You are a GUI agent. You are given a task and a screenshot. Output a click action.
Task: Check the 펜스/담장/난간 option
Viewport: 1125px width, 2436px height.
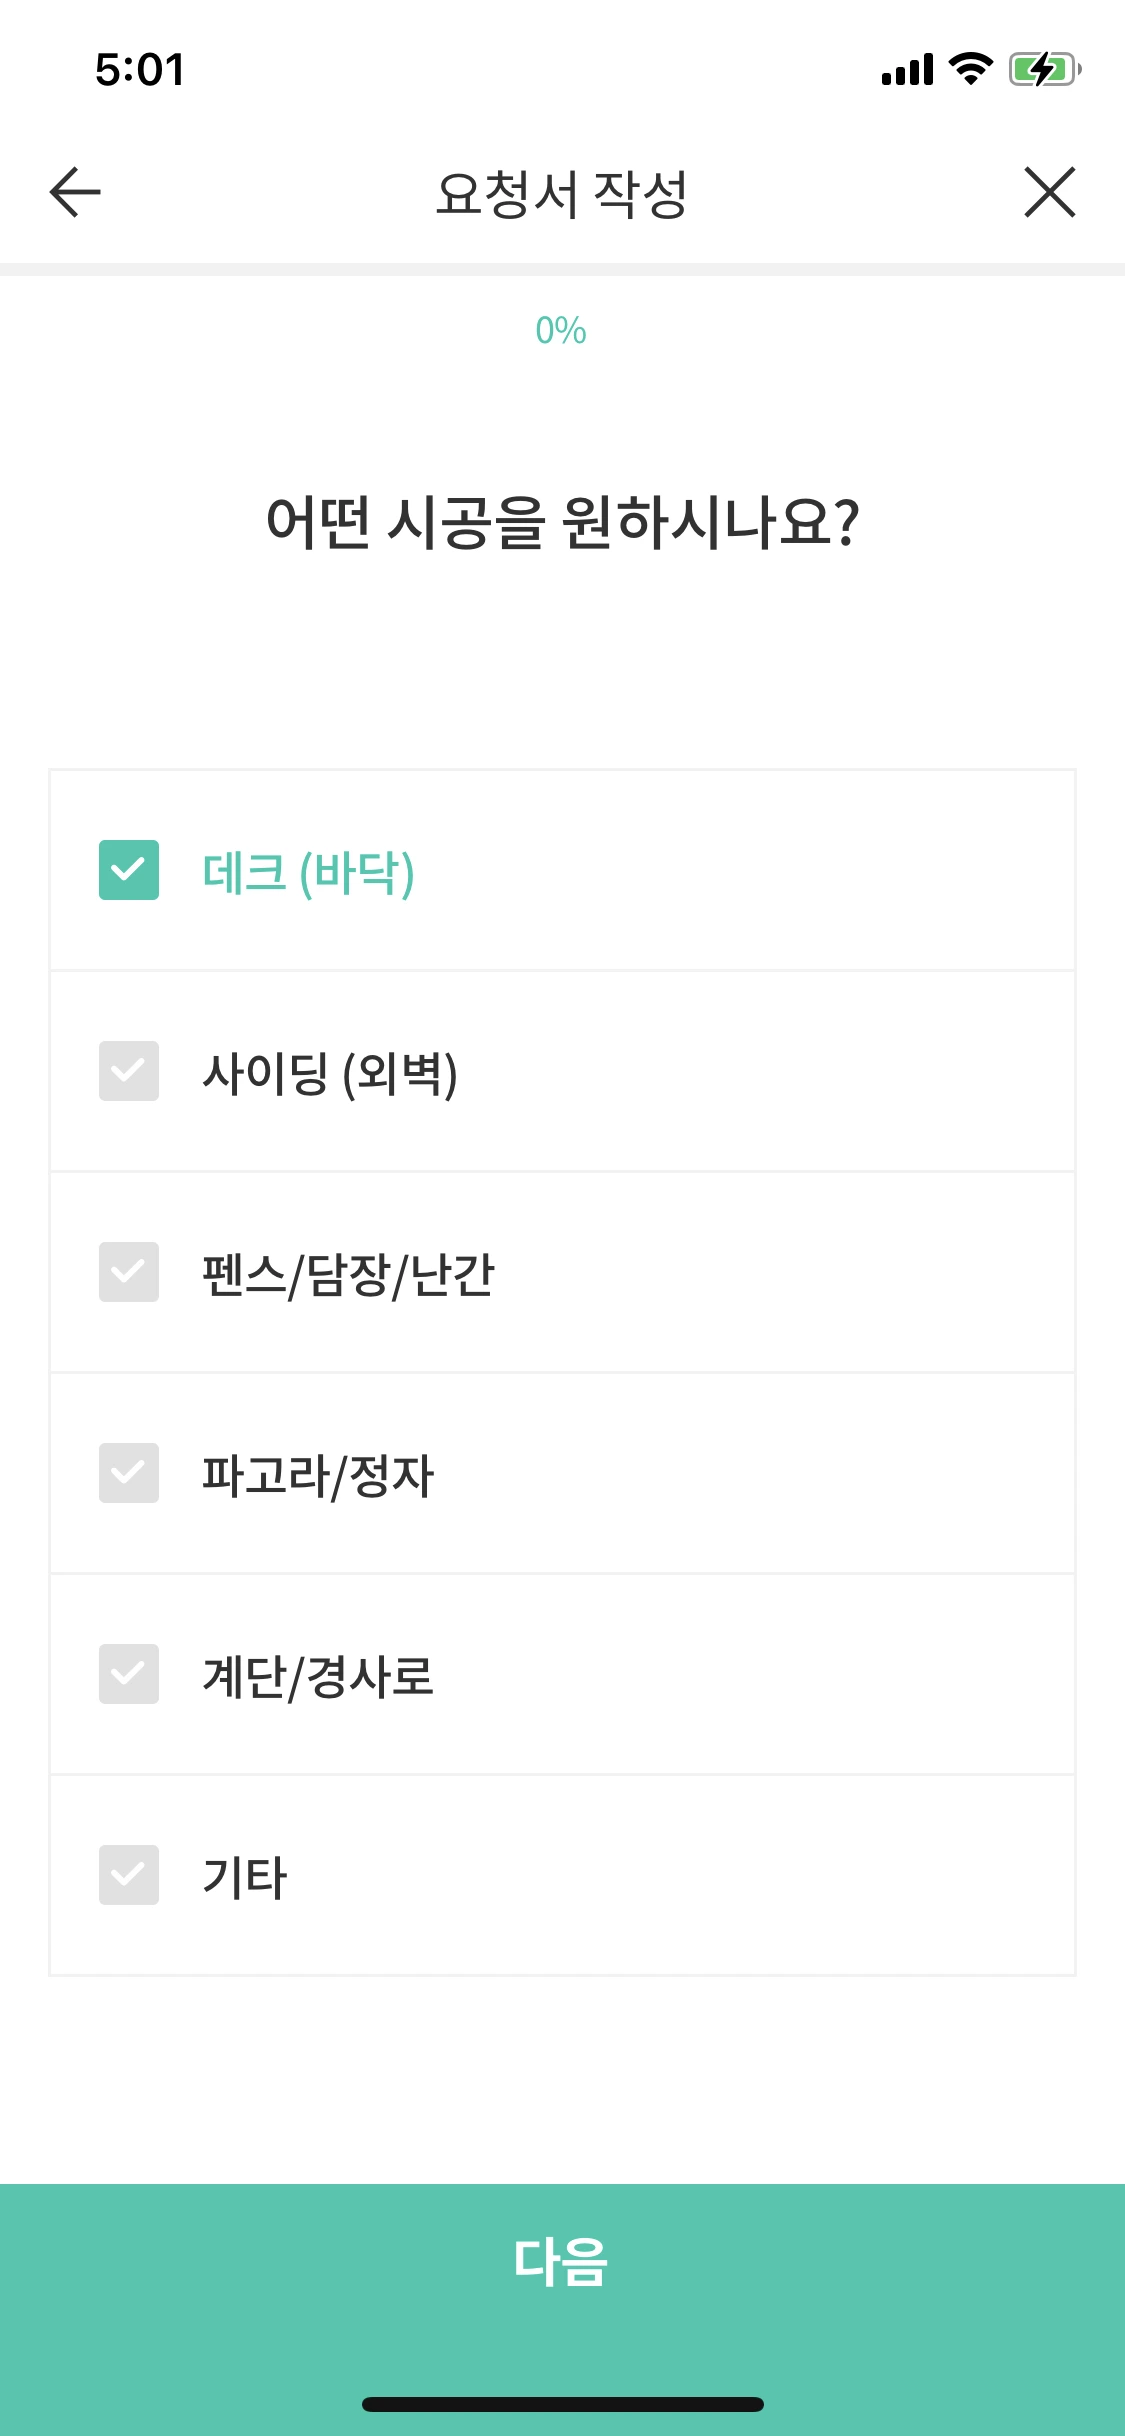click(x=129, y=1274)
